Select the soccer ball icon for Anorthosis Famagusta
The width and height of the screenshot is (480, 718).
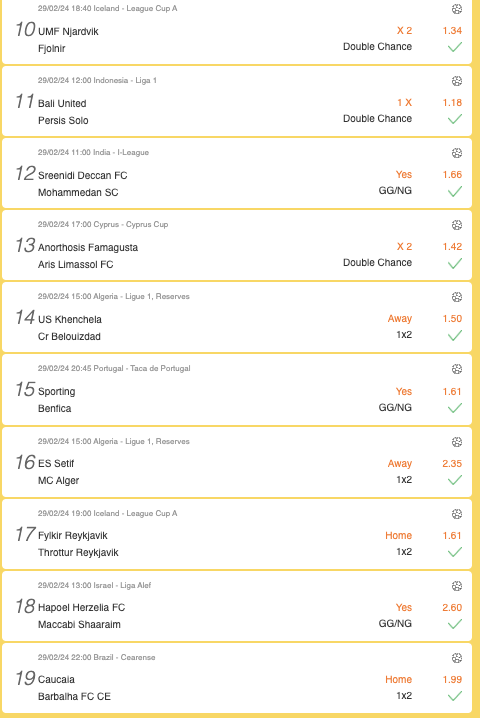(x=457, y=225)
